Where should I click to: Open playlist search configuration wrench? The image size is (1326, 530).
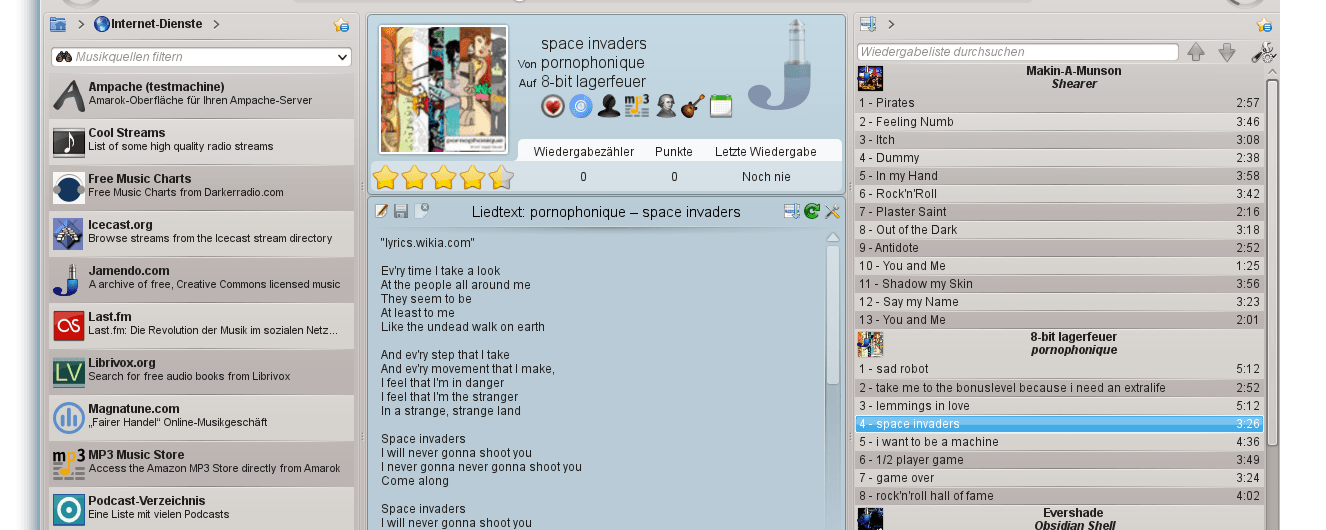1263,52
